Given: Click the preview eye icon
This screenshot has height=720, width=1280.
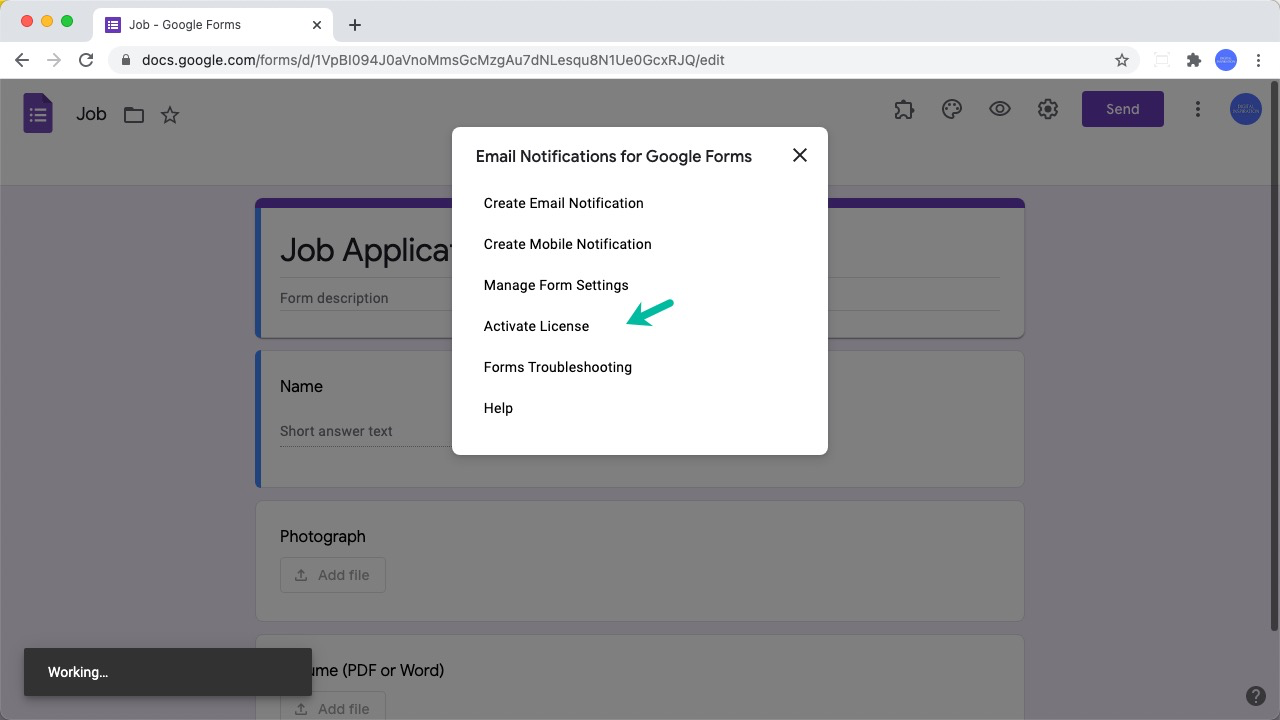Looking at the screenshot, I should [1000, 110].
